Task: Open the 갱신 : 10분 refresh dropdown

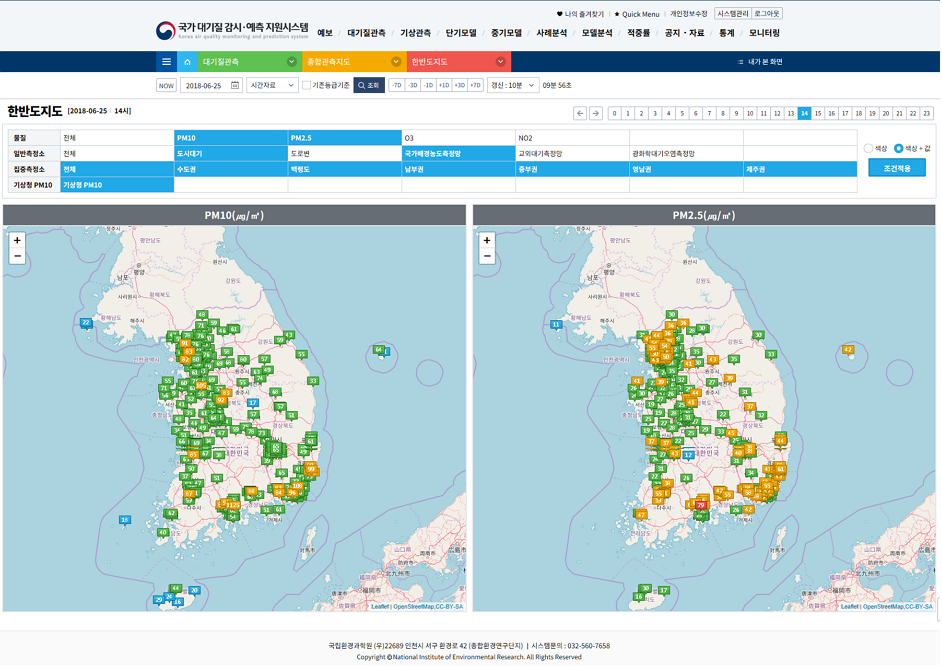Action: coord(512,85)
